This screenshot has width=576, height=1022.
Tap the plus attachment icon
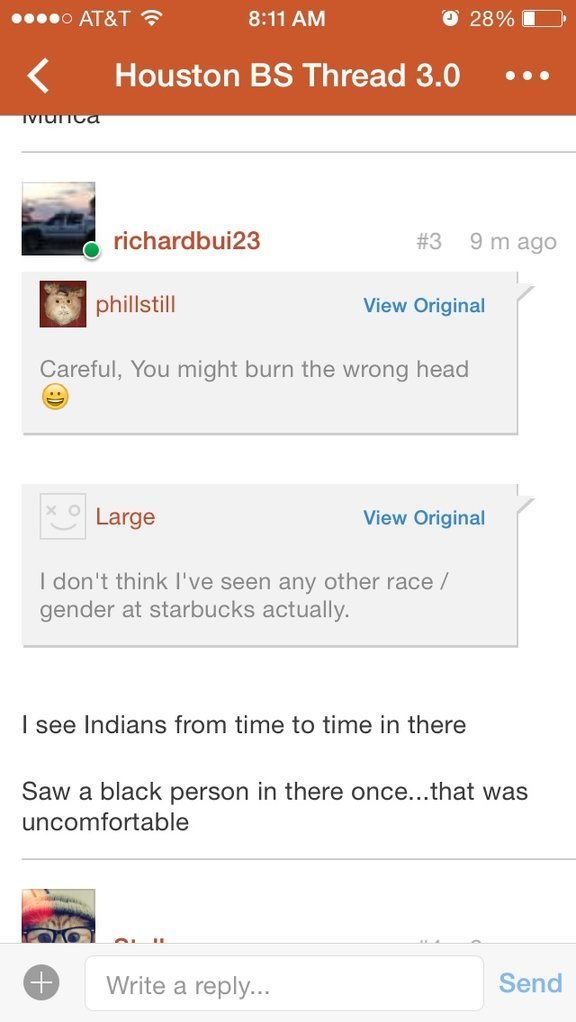42,983
